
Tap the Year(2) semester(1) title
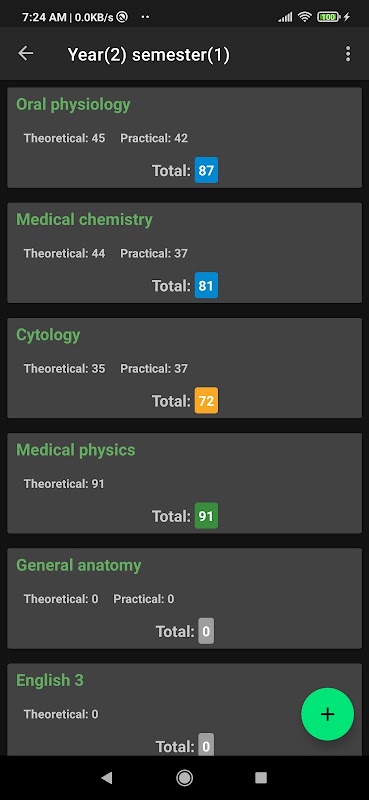(149, 55)
